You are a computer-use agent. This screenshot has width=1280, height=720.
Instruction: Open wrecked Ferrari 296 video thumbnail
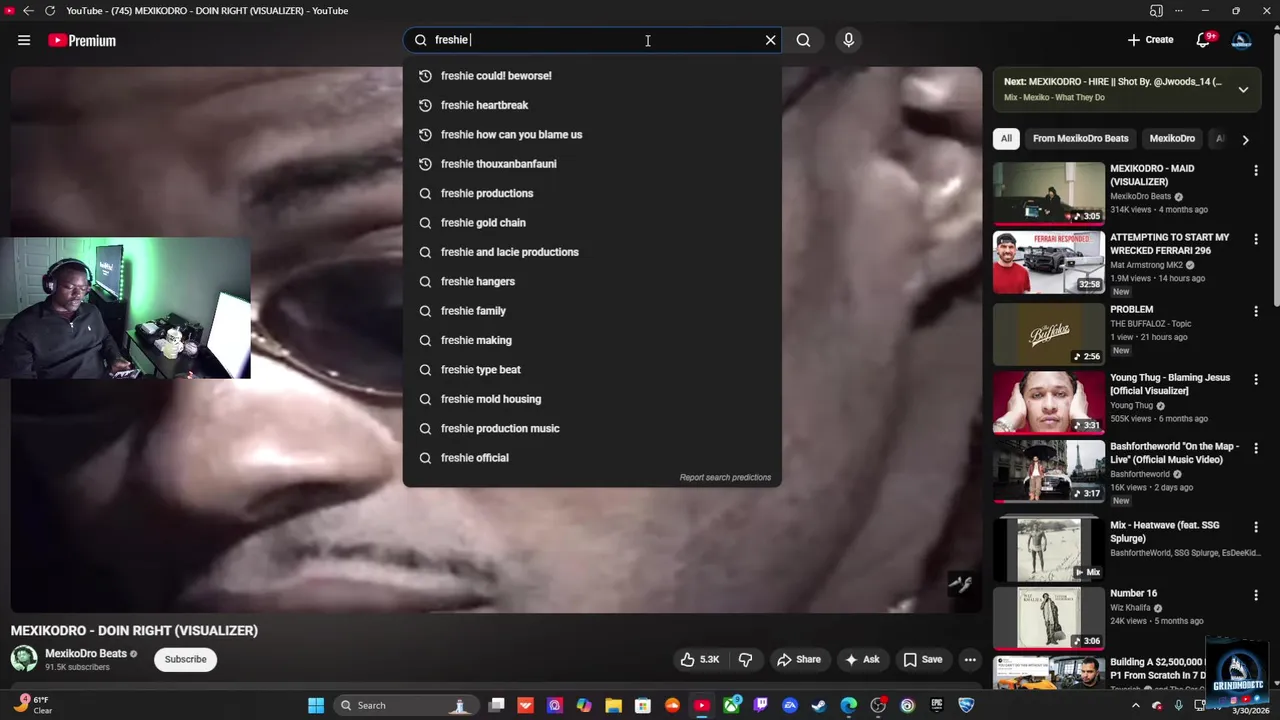[1048, 262]
